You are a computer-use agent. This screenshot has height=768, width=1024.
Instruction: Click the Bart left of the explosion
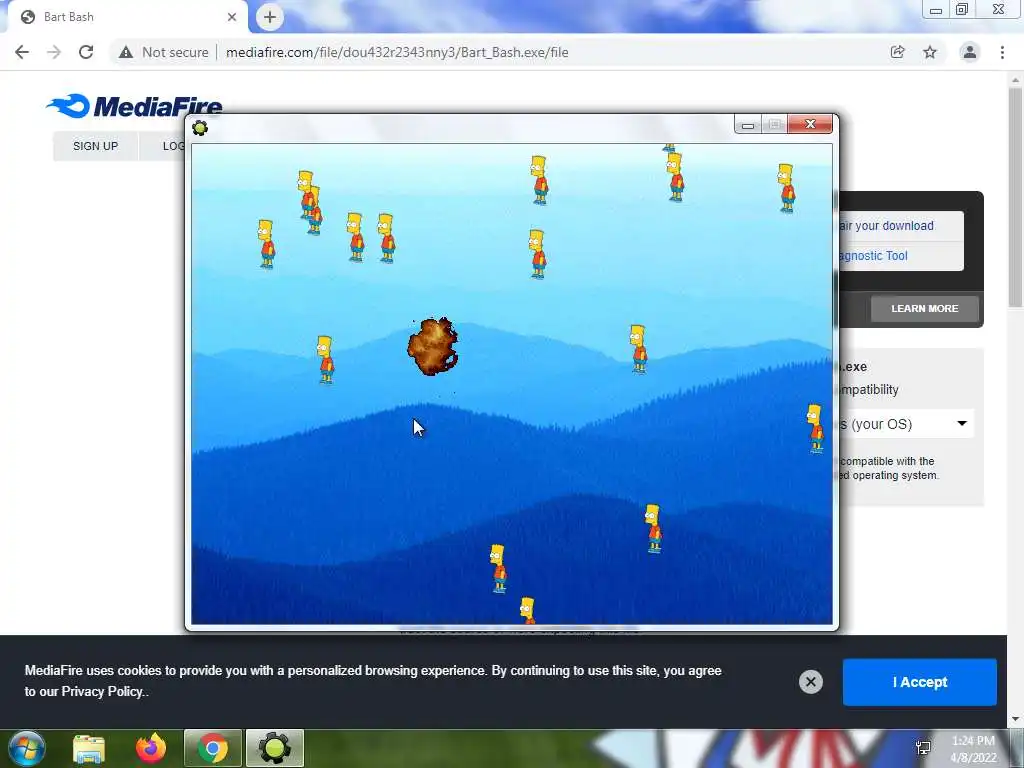pos(325,359)
